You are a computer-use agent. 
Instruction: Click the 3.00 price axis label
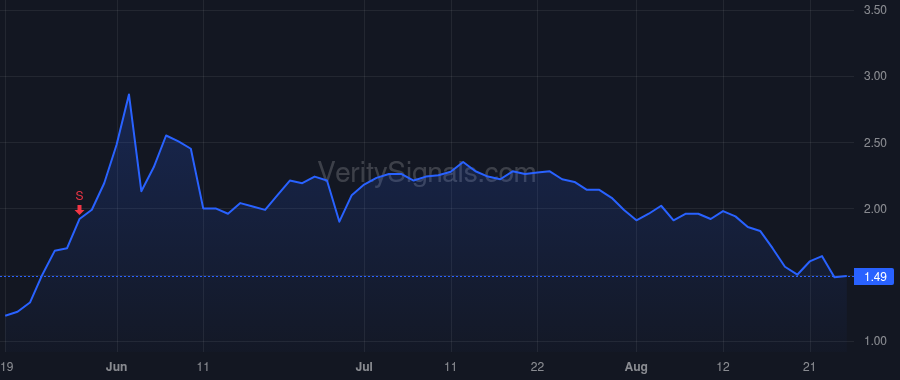[875, 76]
